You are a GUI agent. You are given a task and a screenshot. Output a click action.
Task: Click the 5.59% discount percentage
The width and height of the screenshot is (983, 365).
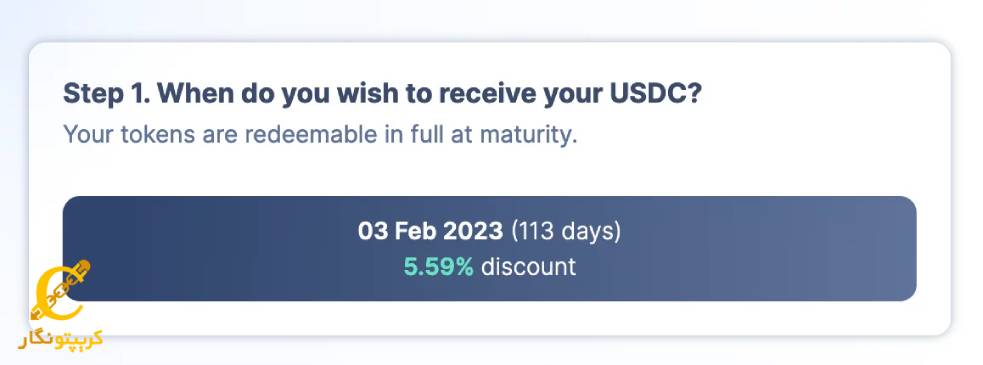click(x=438, y=267)
